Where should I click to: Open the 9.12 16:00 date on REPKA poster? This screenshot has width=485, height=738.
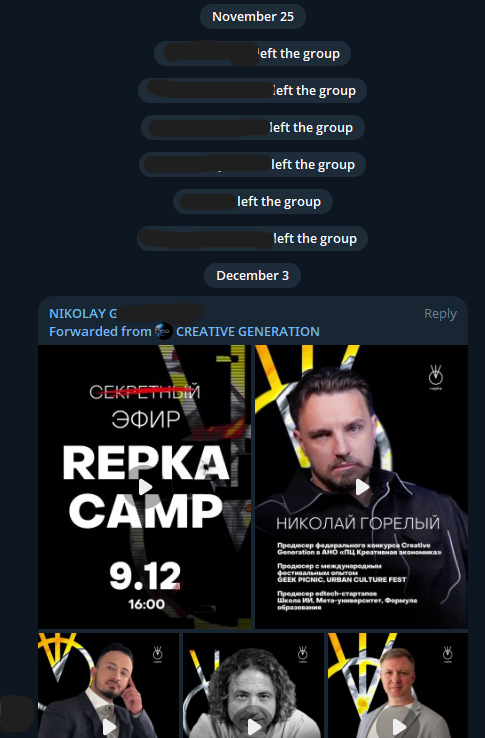[x=146, y=585]
